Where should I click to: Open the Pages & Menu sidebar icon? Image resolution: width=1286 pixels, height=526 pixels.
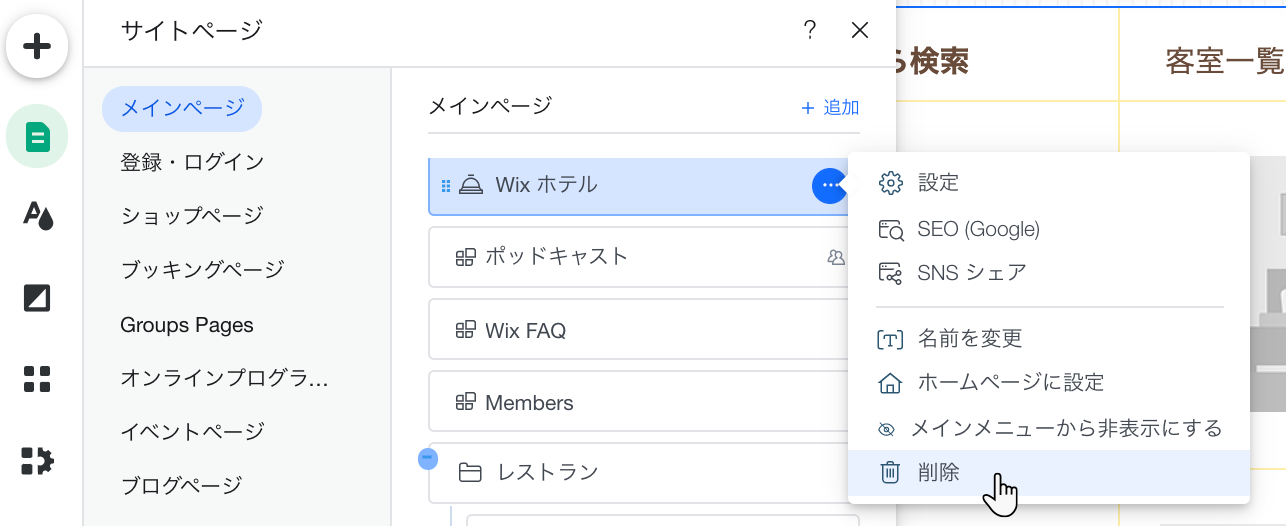click(37, 136)
